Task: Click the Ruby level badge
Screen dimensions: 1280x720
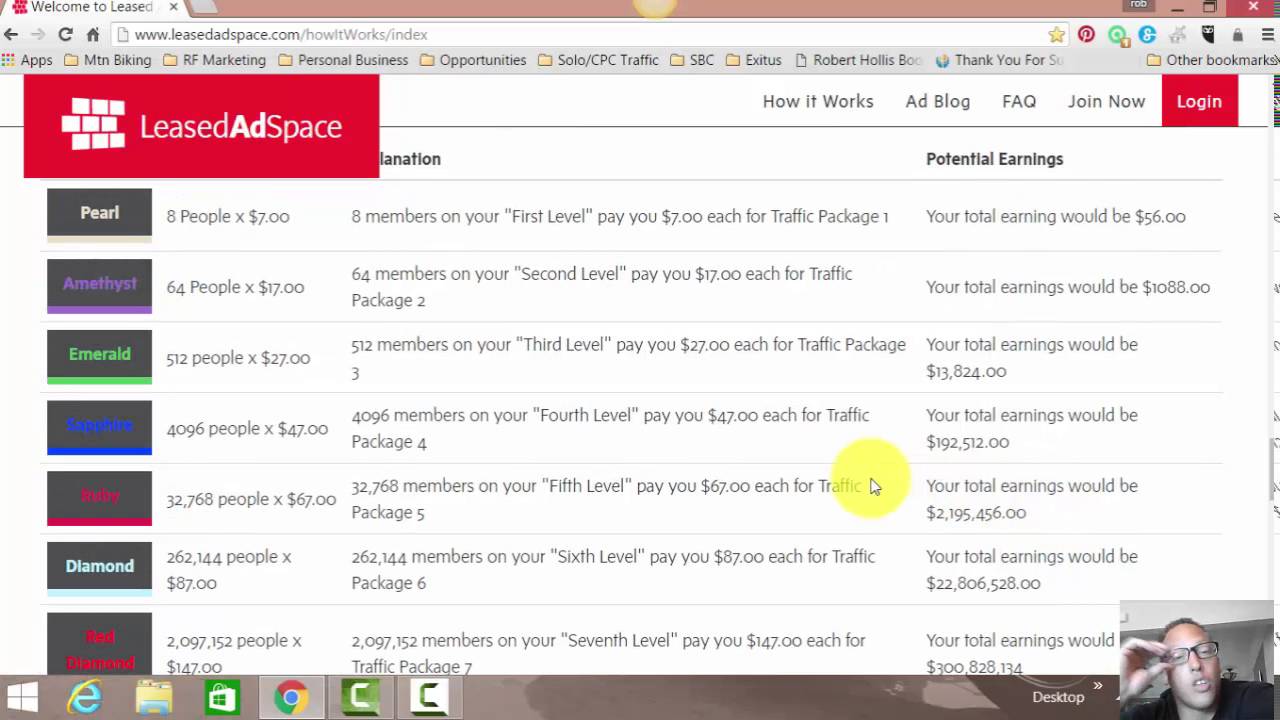Action: click(x=99, y=498)
